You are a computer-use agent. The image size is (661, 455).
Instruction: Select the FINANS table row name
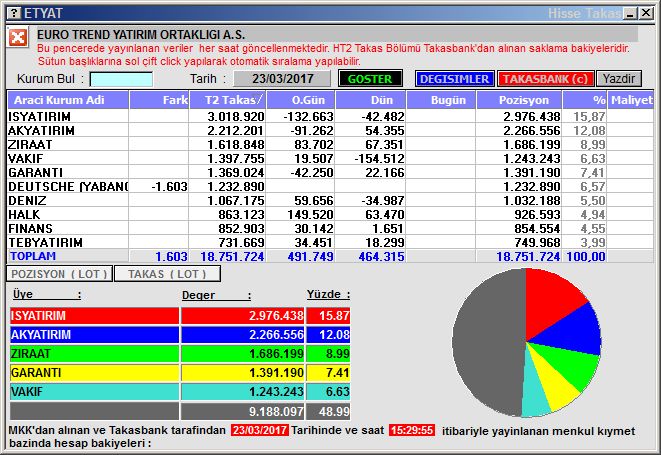(30, 229)
